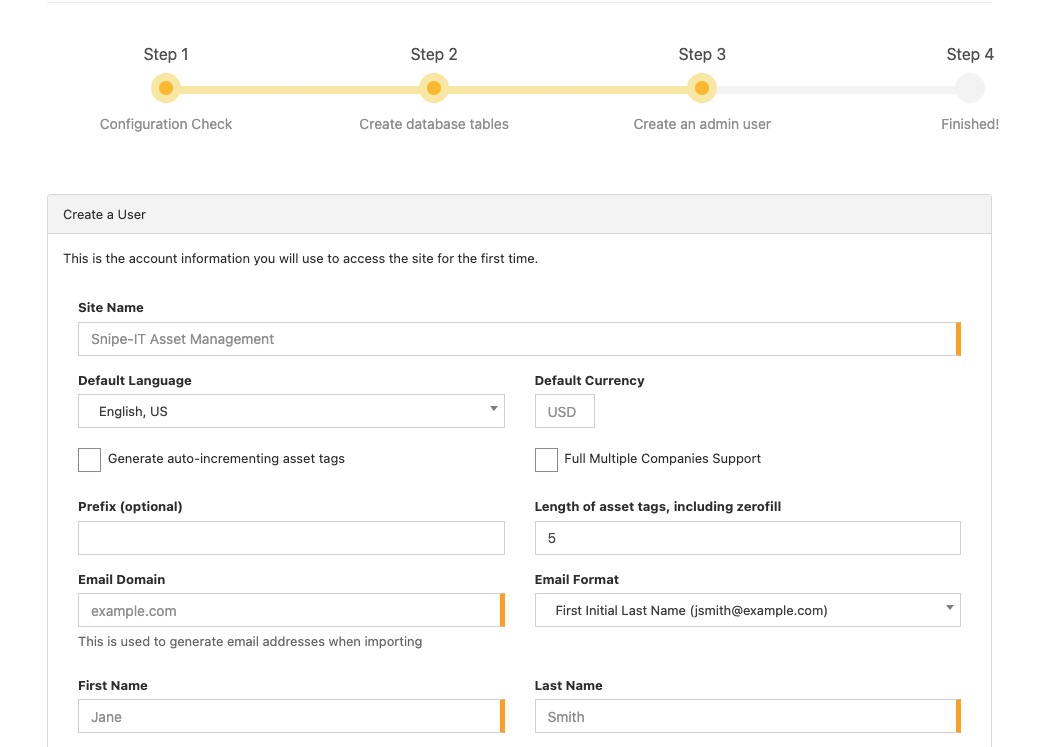The image size is (1061, 747).
Task: Click the Configuration Check step label
Action: point(165,124)
